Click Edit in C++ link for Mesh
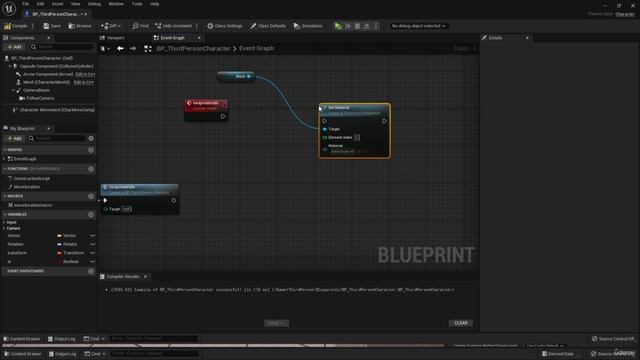This screenshot has width=640, height=360. pyautogui.click(x=84, y=82)
